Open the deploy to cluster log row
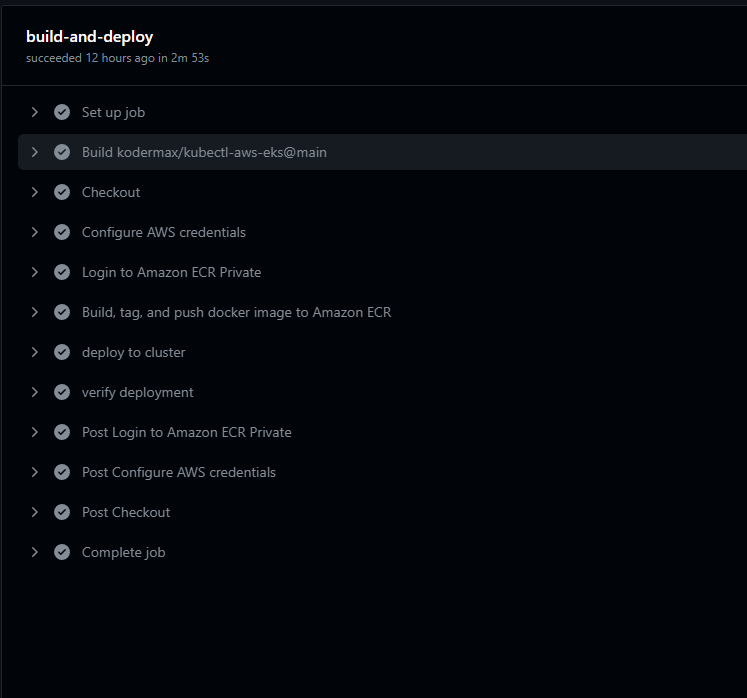This screenshot has width=747, height=698. coord(382,352)
